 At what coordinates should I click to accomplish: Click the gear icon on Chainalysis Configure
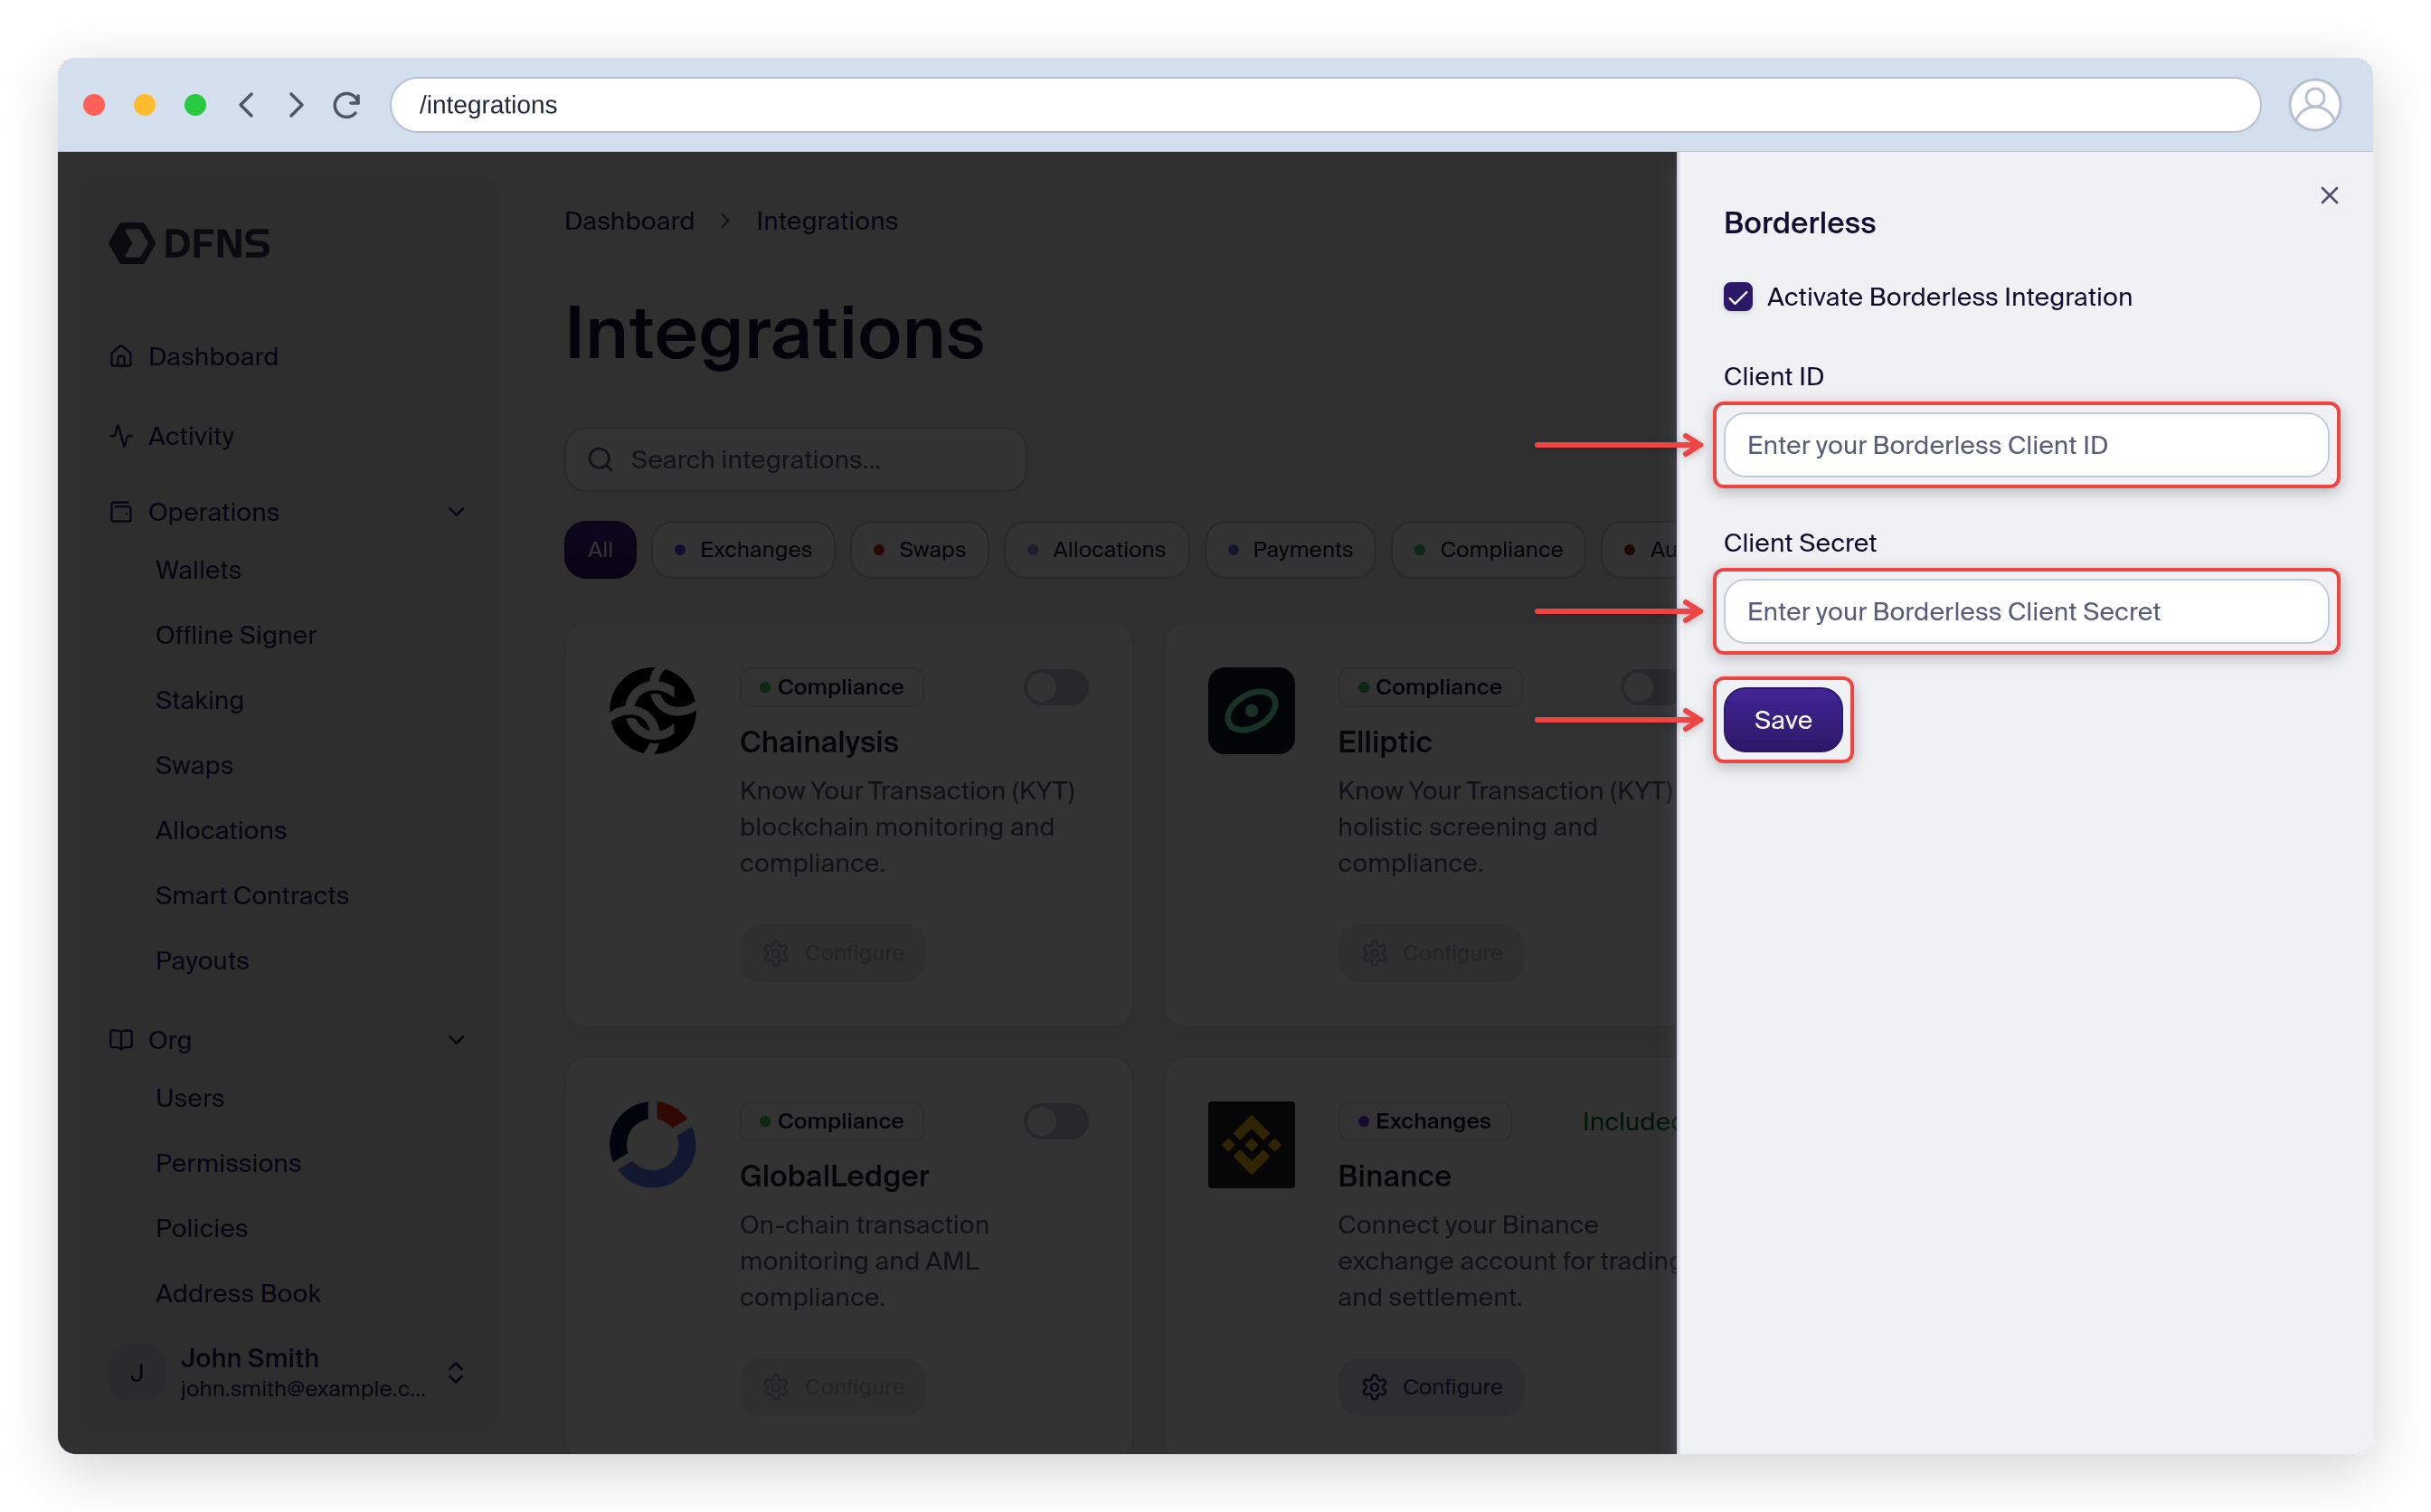[776, 953]
